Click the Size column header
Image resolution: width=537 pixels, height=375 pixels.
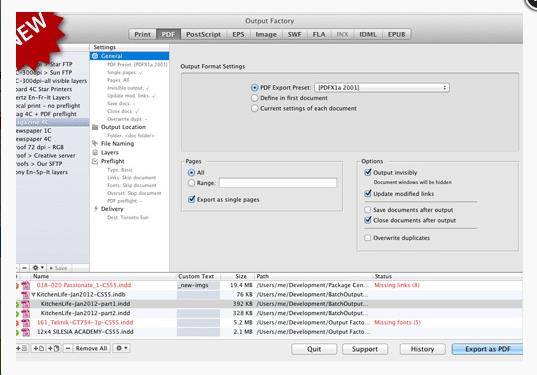(x=241, y=276)
